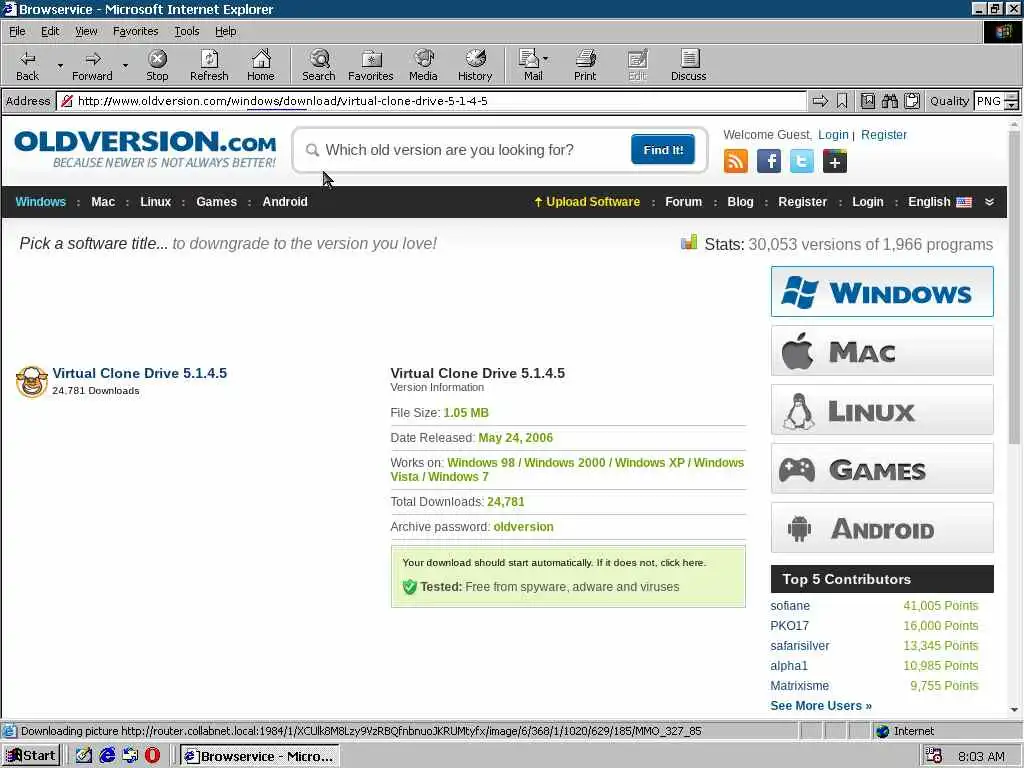This screenshot has width=1024, height=768.
Task: Click the big Games category button
Action: click(882, 468)
